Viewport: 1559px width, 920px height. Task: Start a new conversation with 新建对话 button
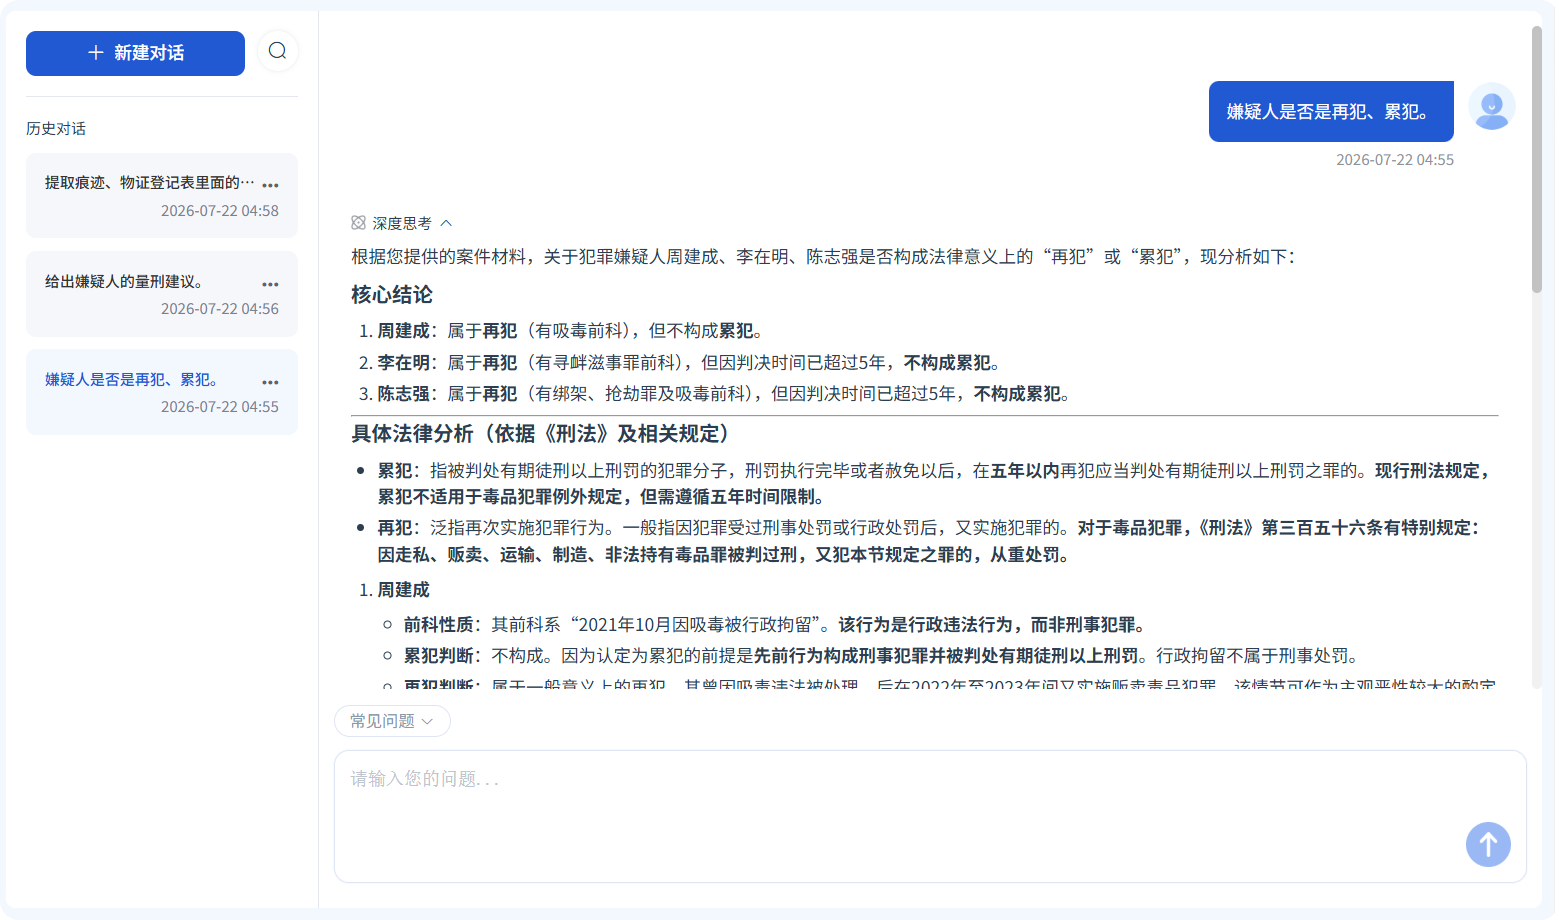click(x=135, y=53)
